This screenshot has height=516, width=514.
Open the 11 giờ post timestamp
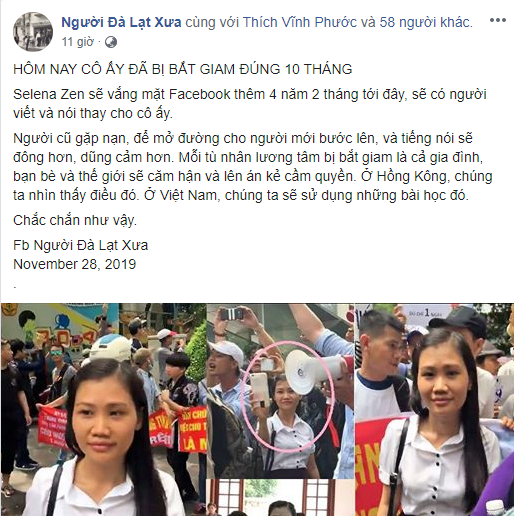77,42
